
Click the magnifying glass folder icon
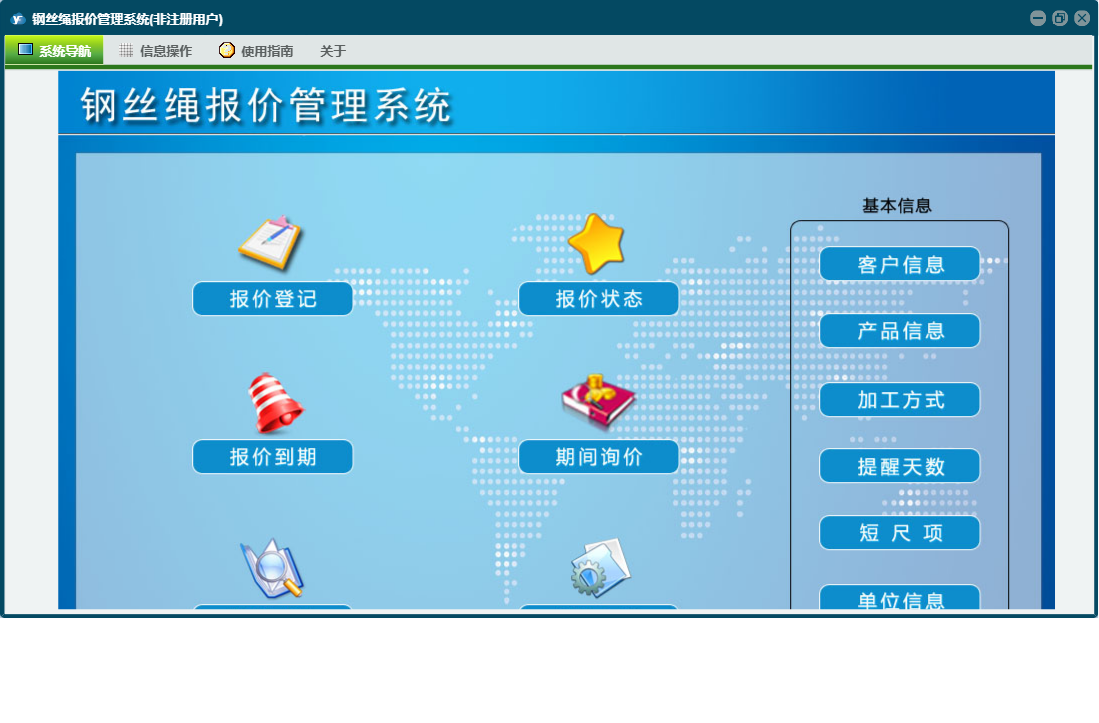click(x=271, y=570)
